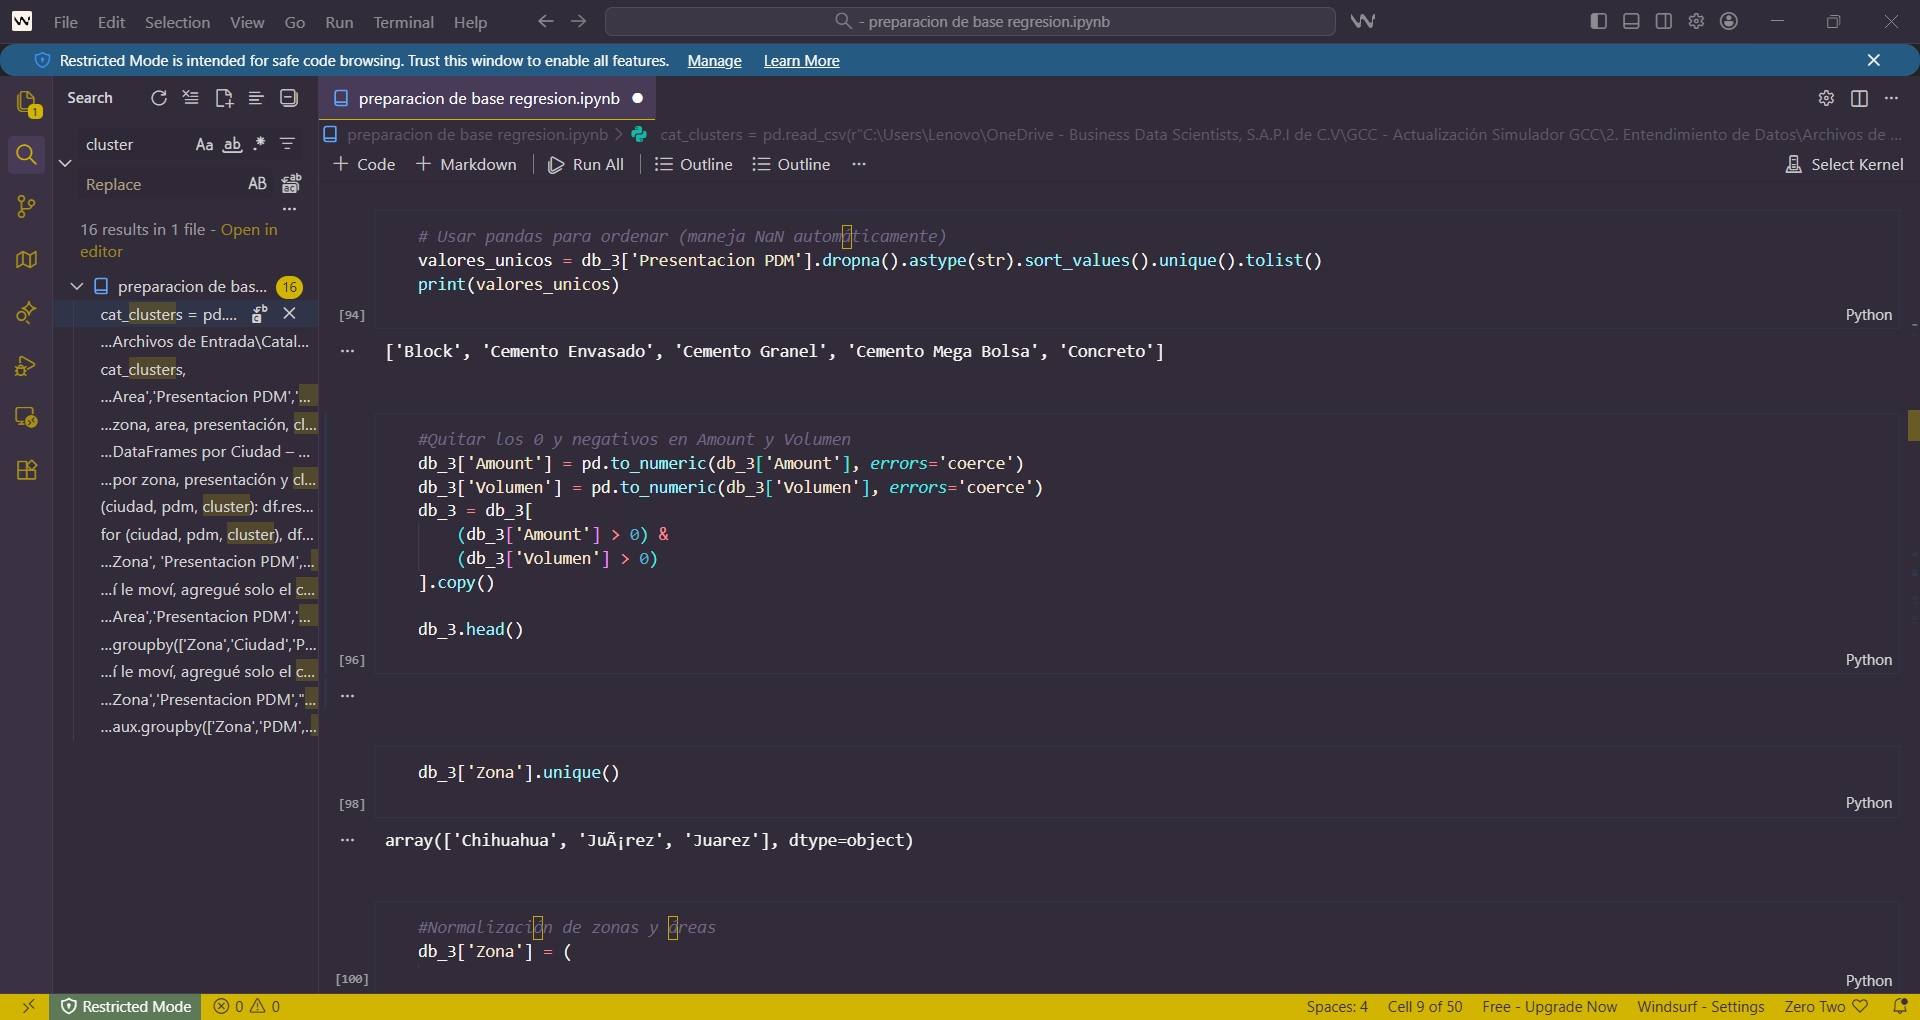Viewport: 1920px width, 1020px height.
Task: Collapse the Replace field with its chevron
Action: tap(64, 163)
